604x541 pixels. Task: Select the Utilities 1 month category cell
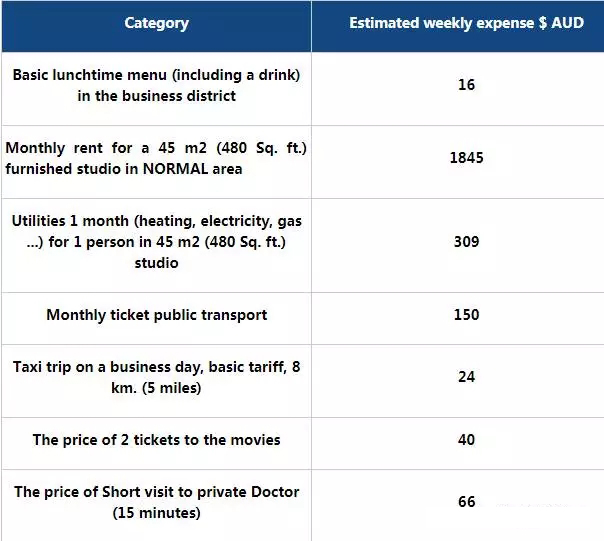(x=156, y=241)
